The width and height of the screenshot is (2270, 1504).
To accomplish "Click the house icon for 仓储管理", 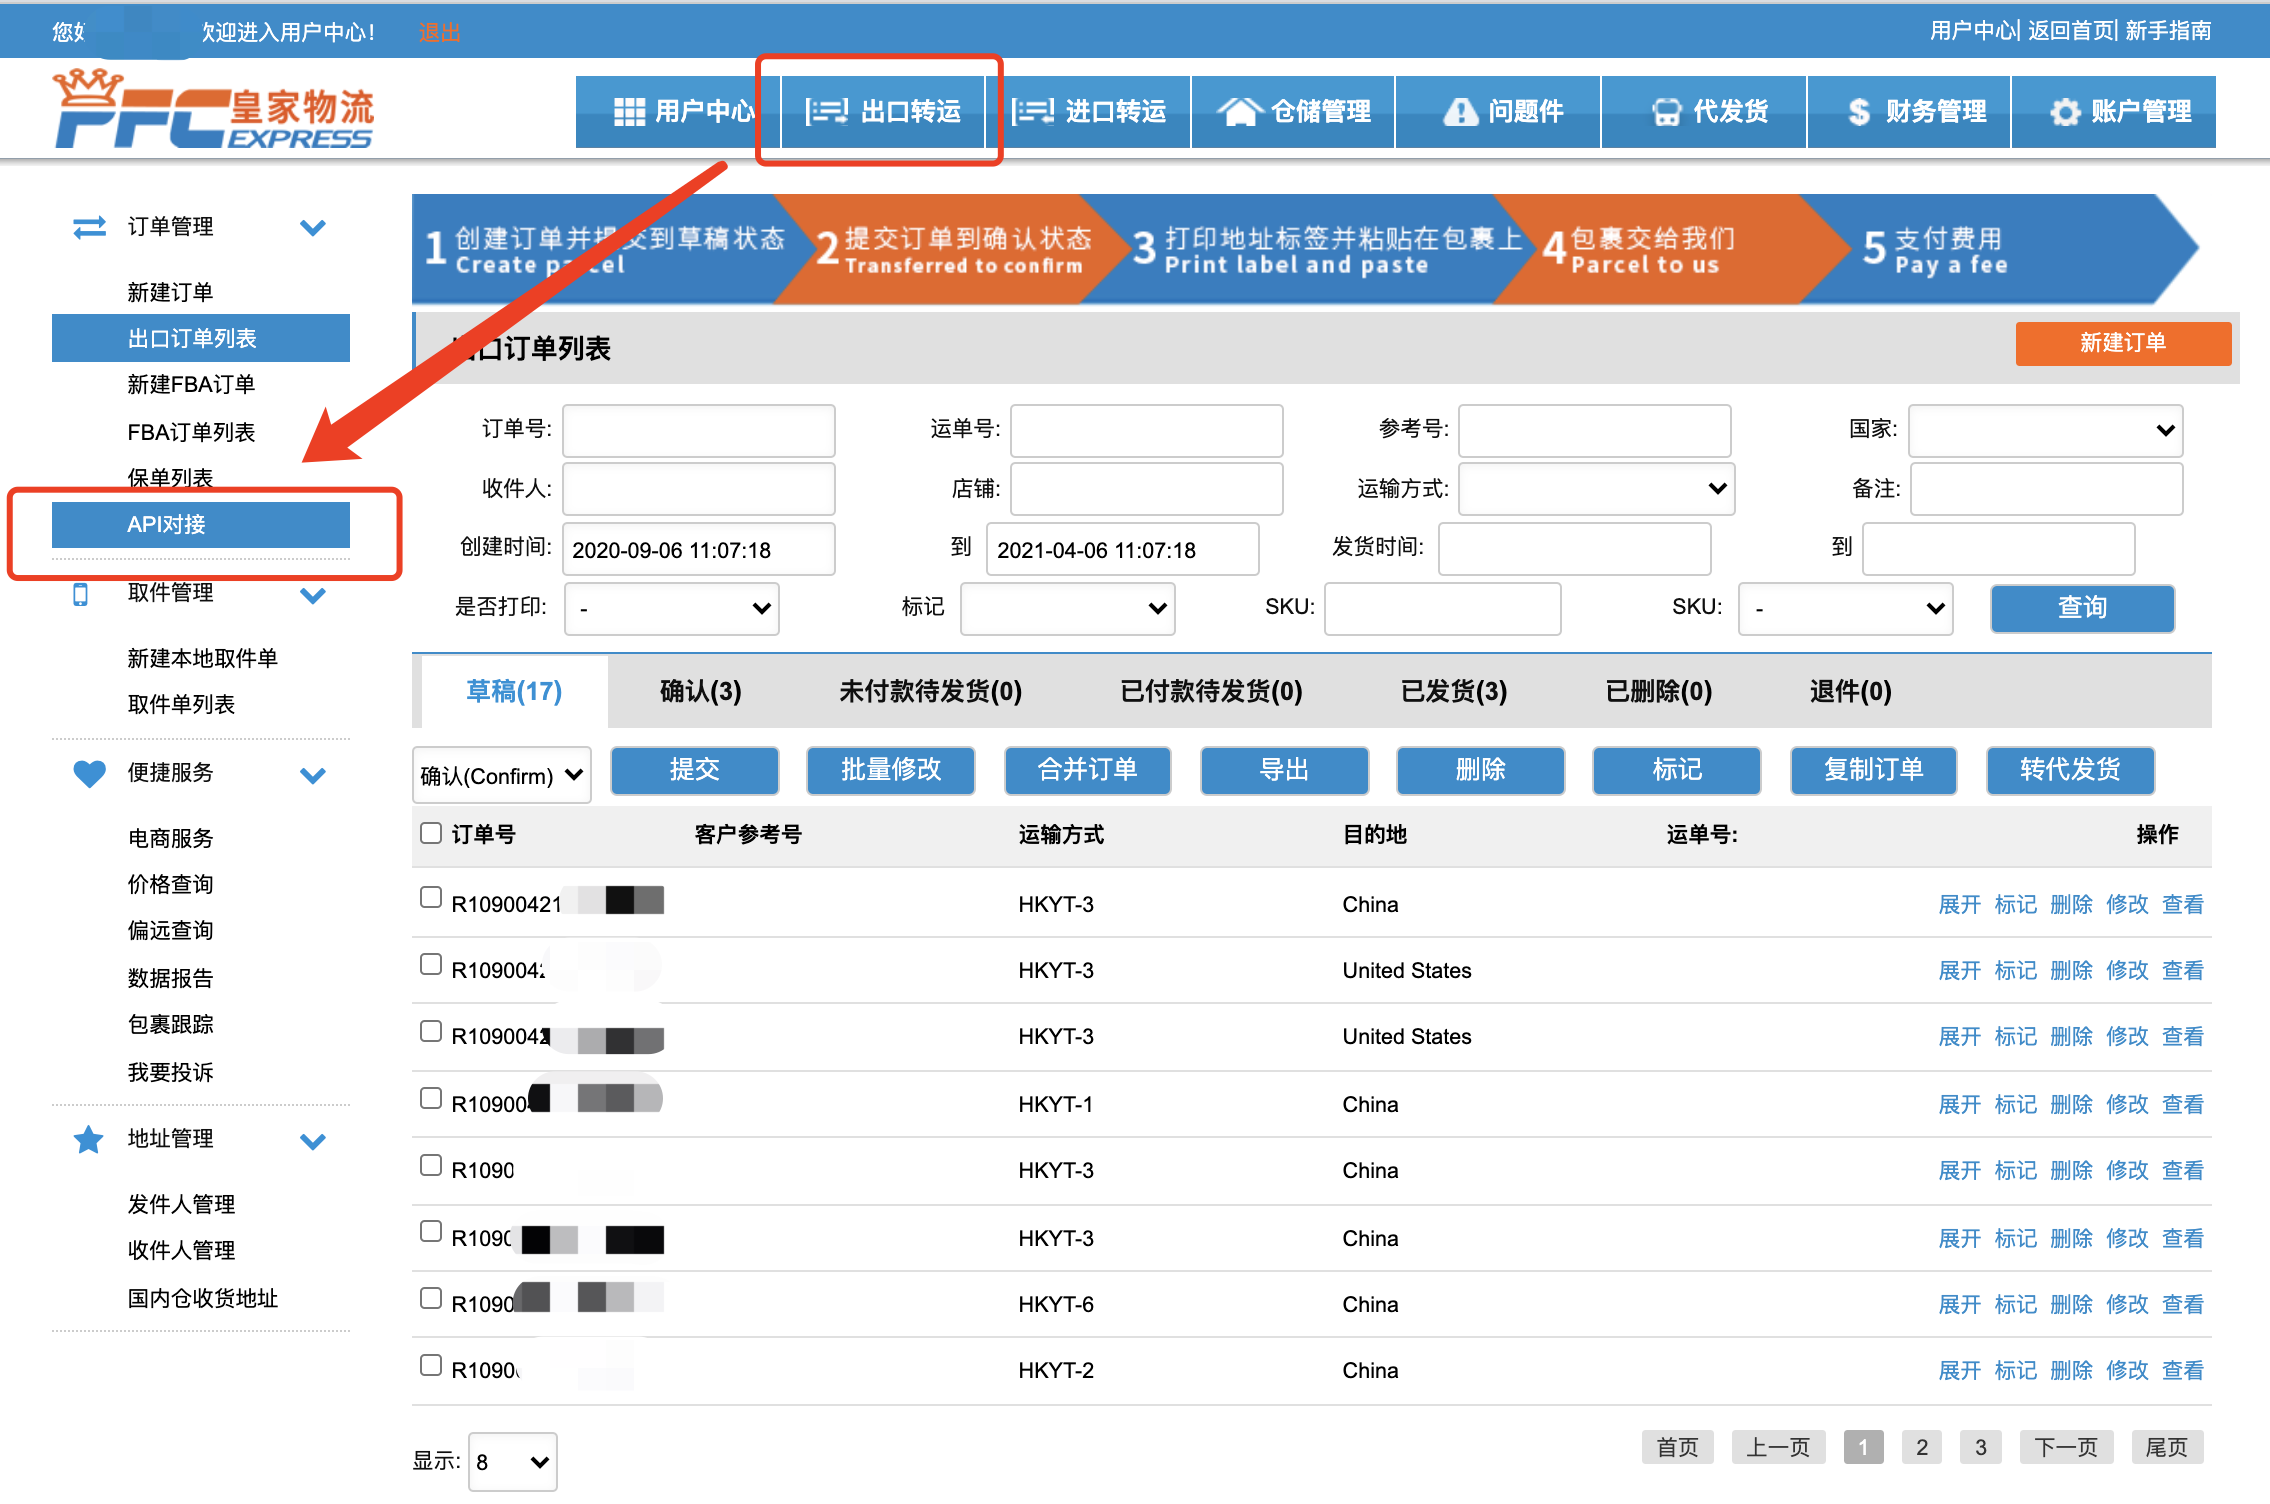I will [x=1238, y=112].
